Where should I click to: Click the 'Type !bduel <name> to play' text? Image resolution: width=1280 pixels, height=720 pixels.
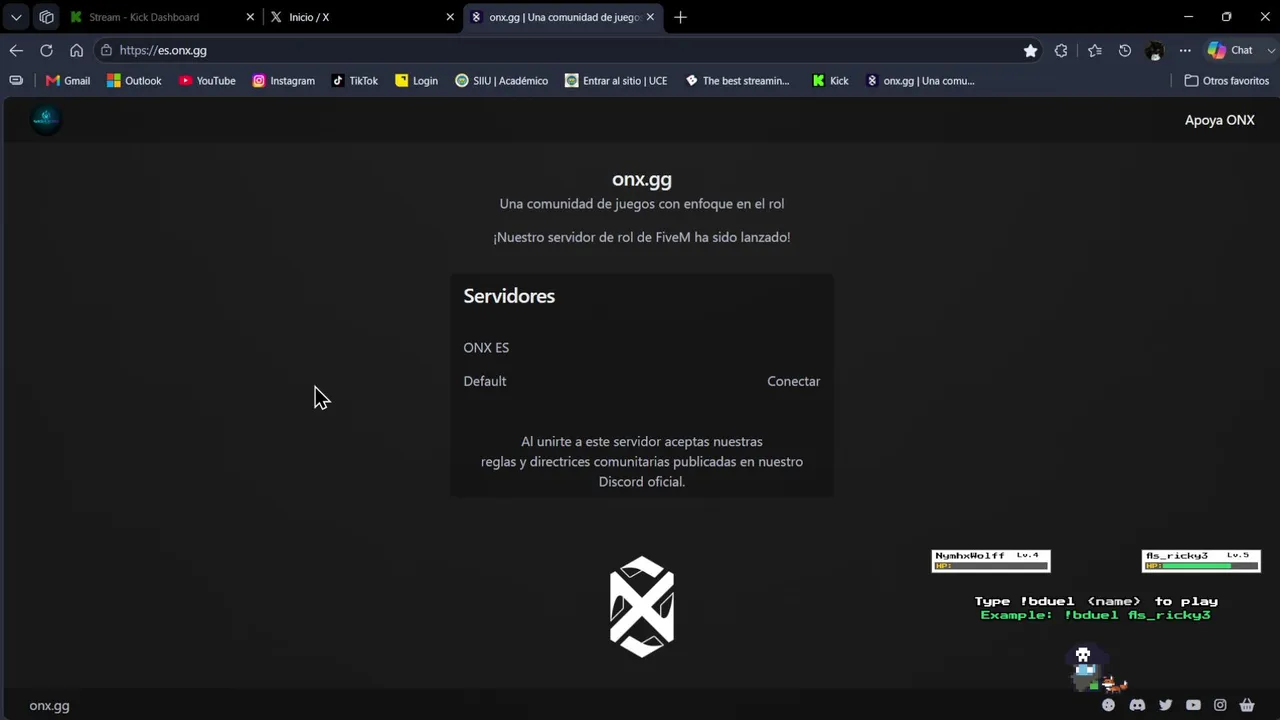point(1096,601)
